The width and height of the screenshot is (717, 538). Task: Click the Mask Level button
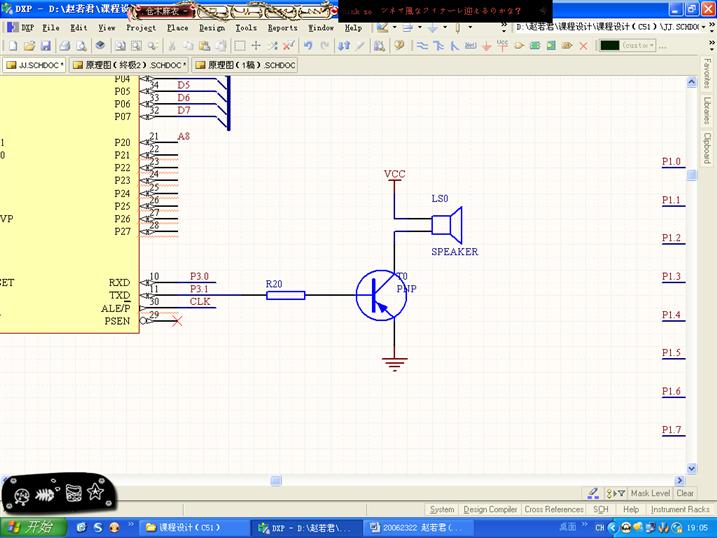pos(650,493)
